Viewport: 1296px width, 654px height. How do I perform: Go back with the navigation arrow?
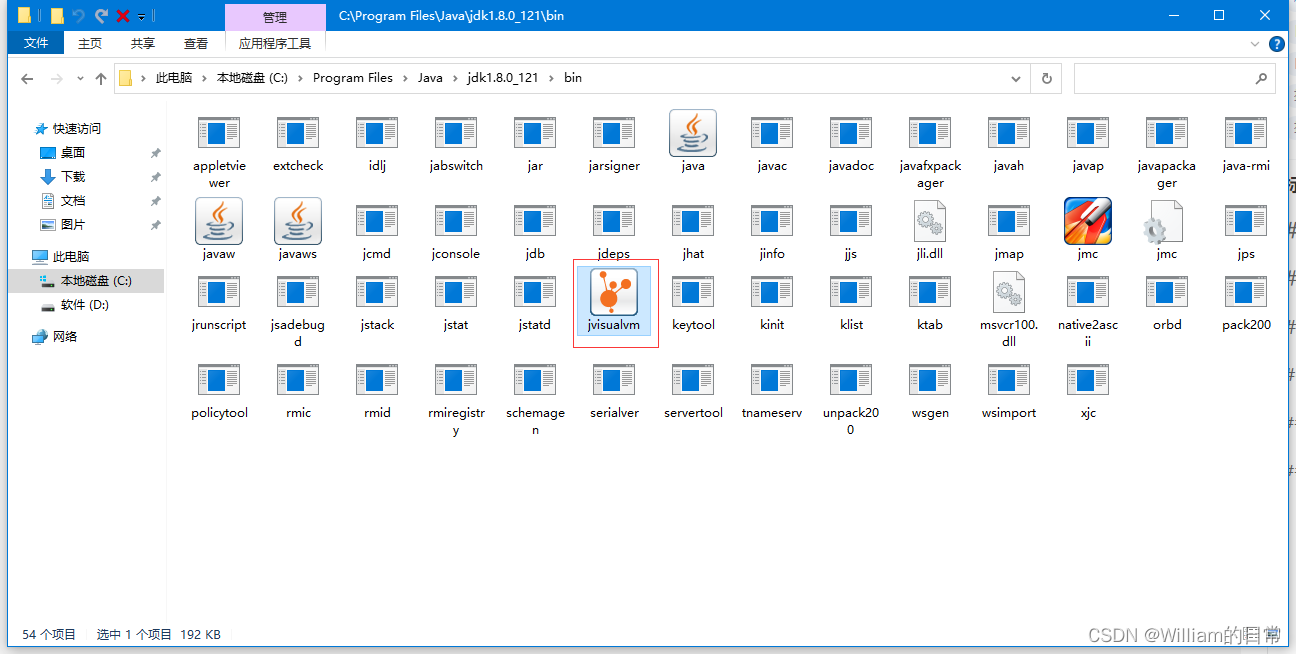coord(27,78)
